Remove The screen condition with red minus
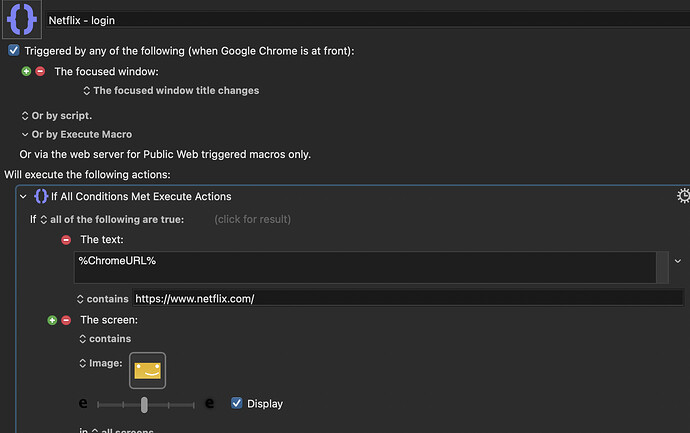 [66, 320]
